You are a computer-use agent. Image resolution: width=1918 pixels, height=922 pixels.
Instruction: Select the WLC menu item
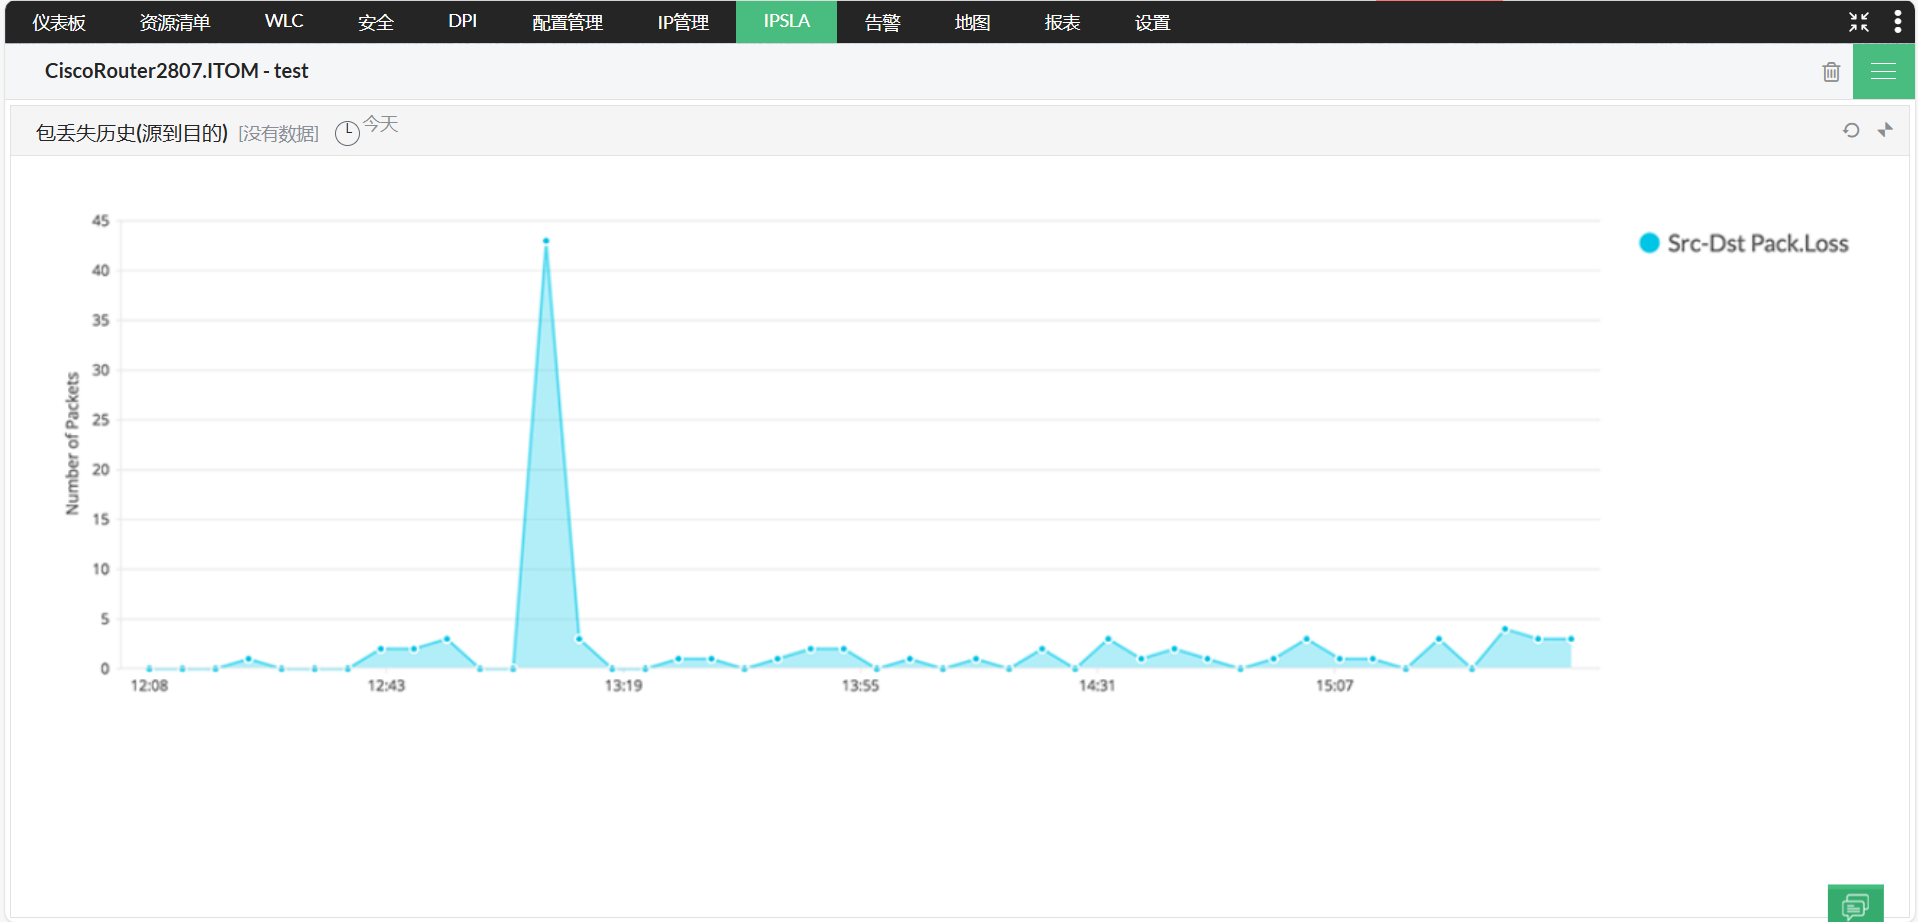(x=284, y=21)
